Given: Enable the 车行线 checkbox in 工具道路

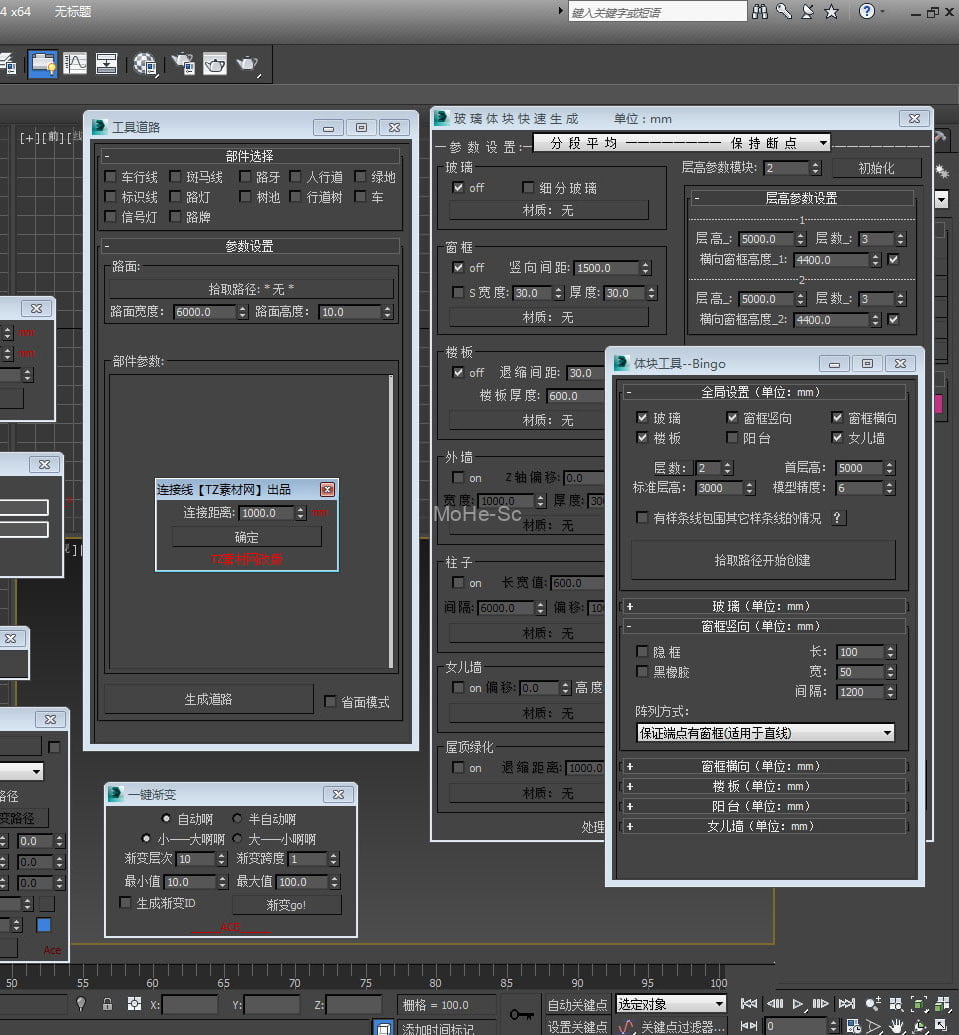Looking at the screenshot, I should 111,177.
